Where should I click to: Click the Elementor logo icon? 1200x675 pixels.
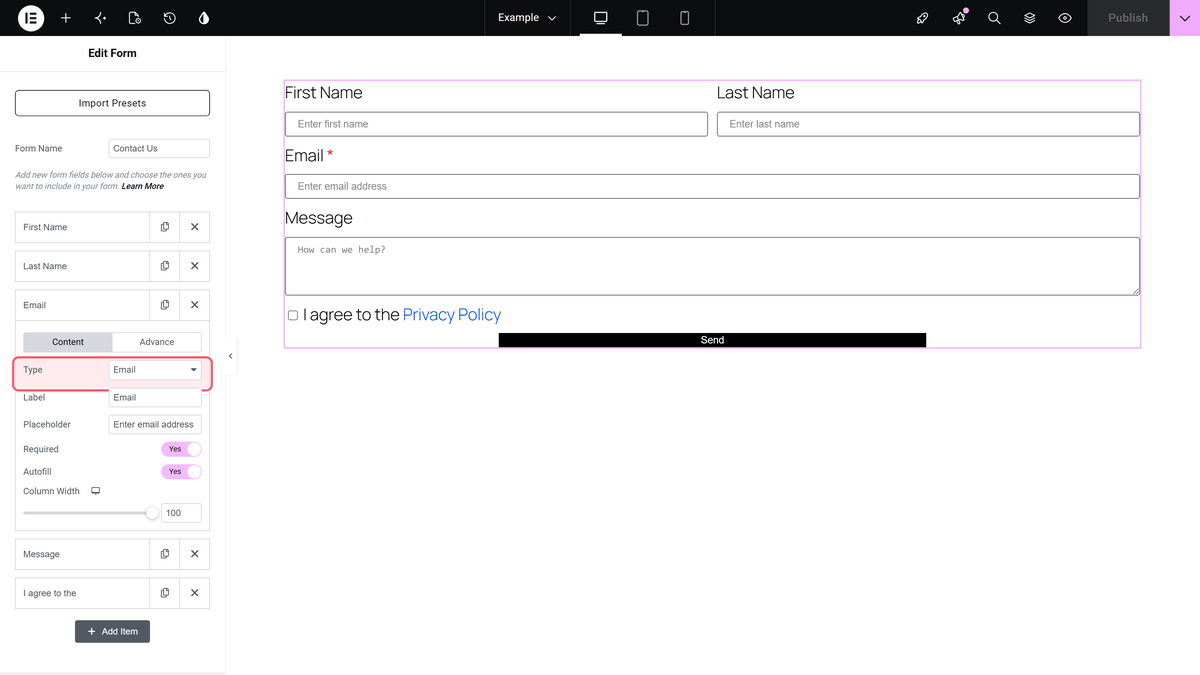click(31, 18)
